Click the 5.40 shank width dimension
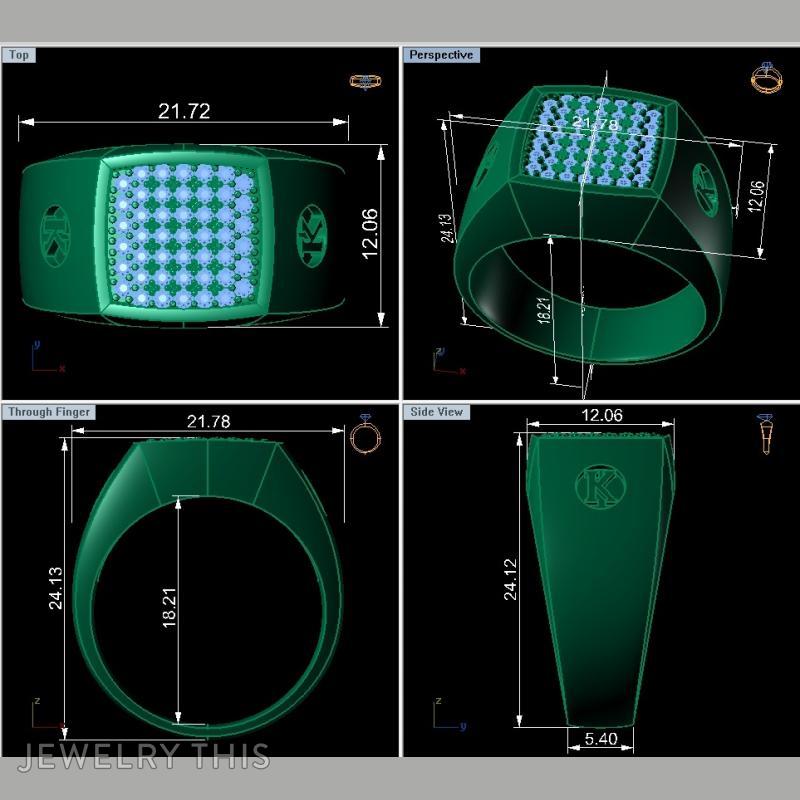This screenshot has height=800, width=800. (601, 738)
